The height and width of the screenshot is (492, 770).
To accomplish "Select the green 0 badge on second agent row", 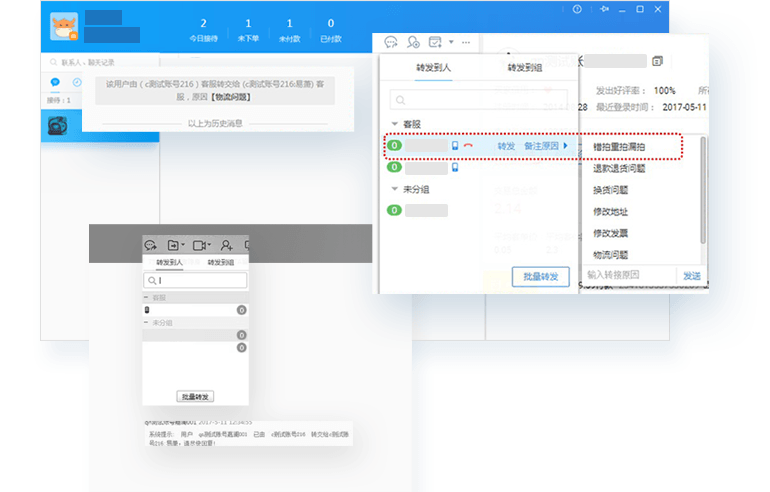I will coord(394,167).
